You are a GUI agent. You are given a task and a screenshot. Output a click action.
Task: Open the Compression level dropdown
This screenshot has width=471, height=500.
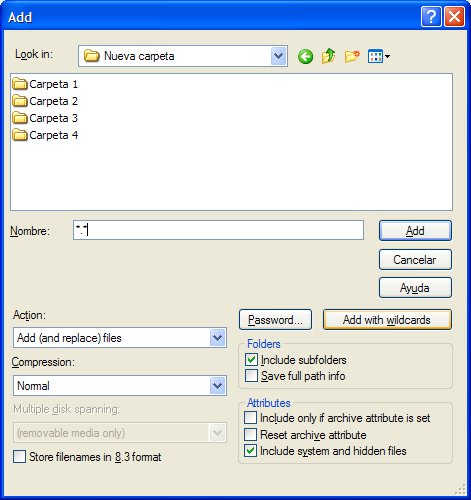click(218, 386)
